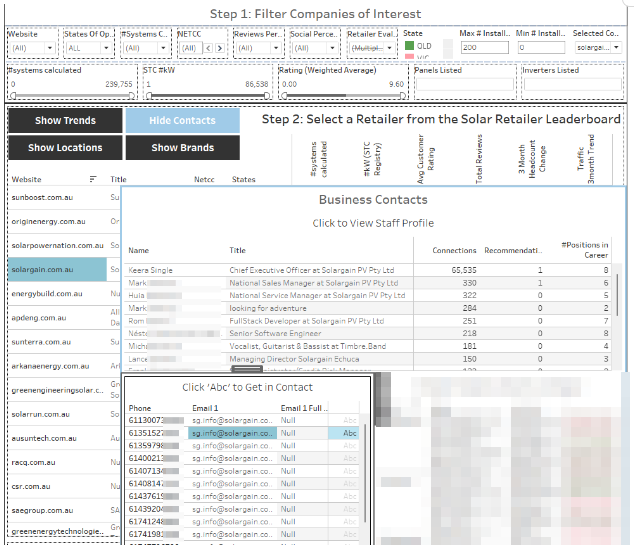Click the STC #kW range slider

208,96
